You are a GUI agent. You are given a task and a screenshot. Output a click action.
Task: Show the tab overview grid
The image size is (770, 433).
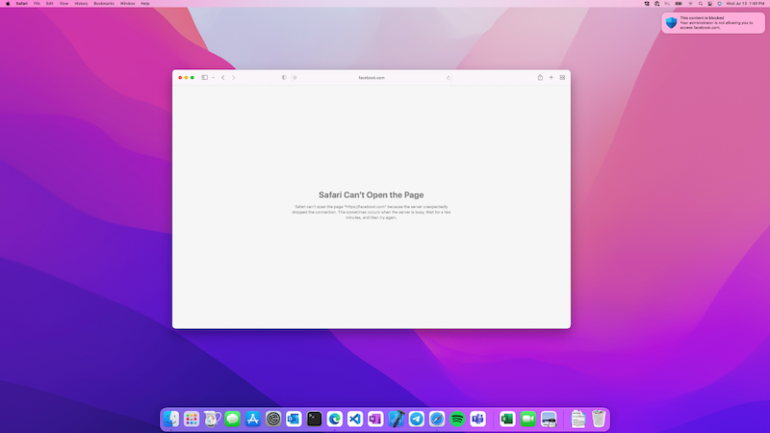(x=562, y=77)
